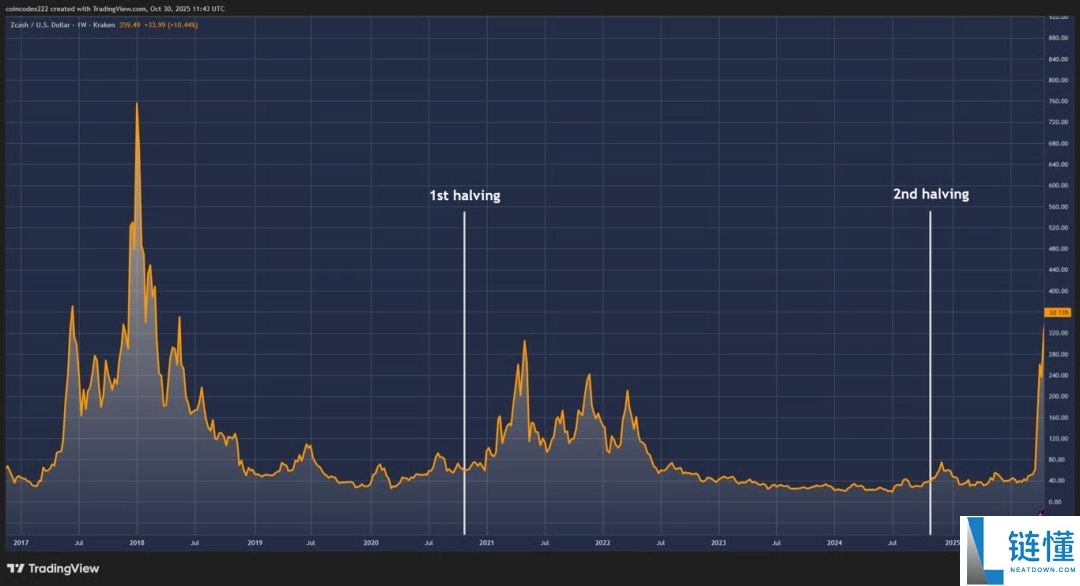Click the 520.00 price axis label

1057,227
